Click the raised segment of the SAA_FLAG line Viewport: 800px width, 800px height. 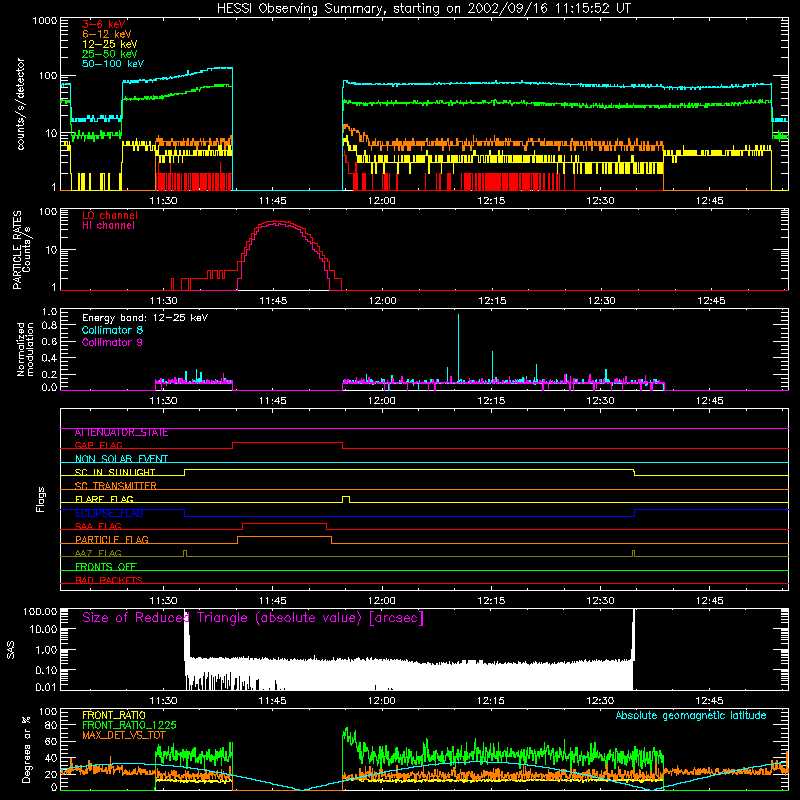pyautogui.click(x=284, y=524)
